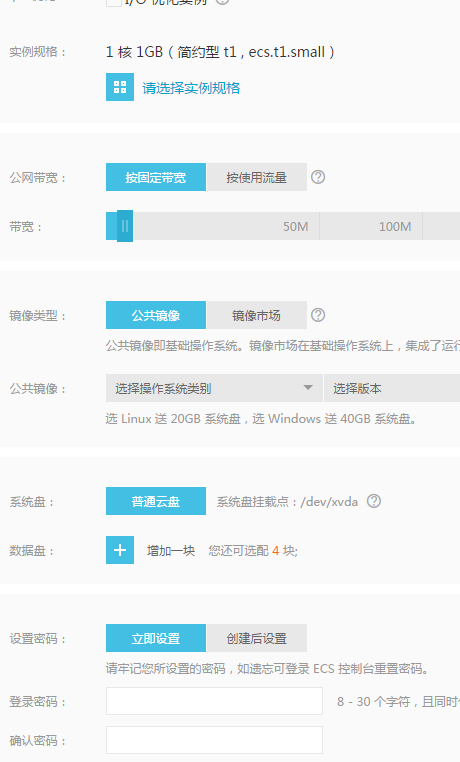The image size is (460, 762).
Task: Select 按使用流量 billing option
Action: click(257, 177)
